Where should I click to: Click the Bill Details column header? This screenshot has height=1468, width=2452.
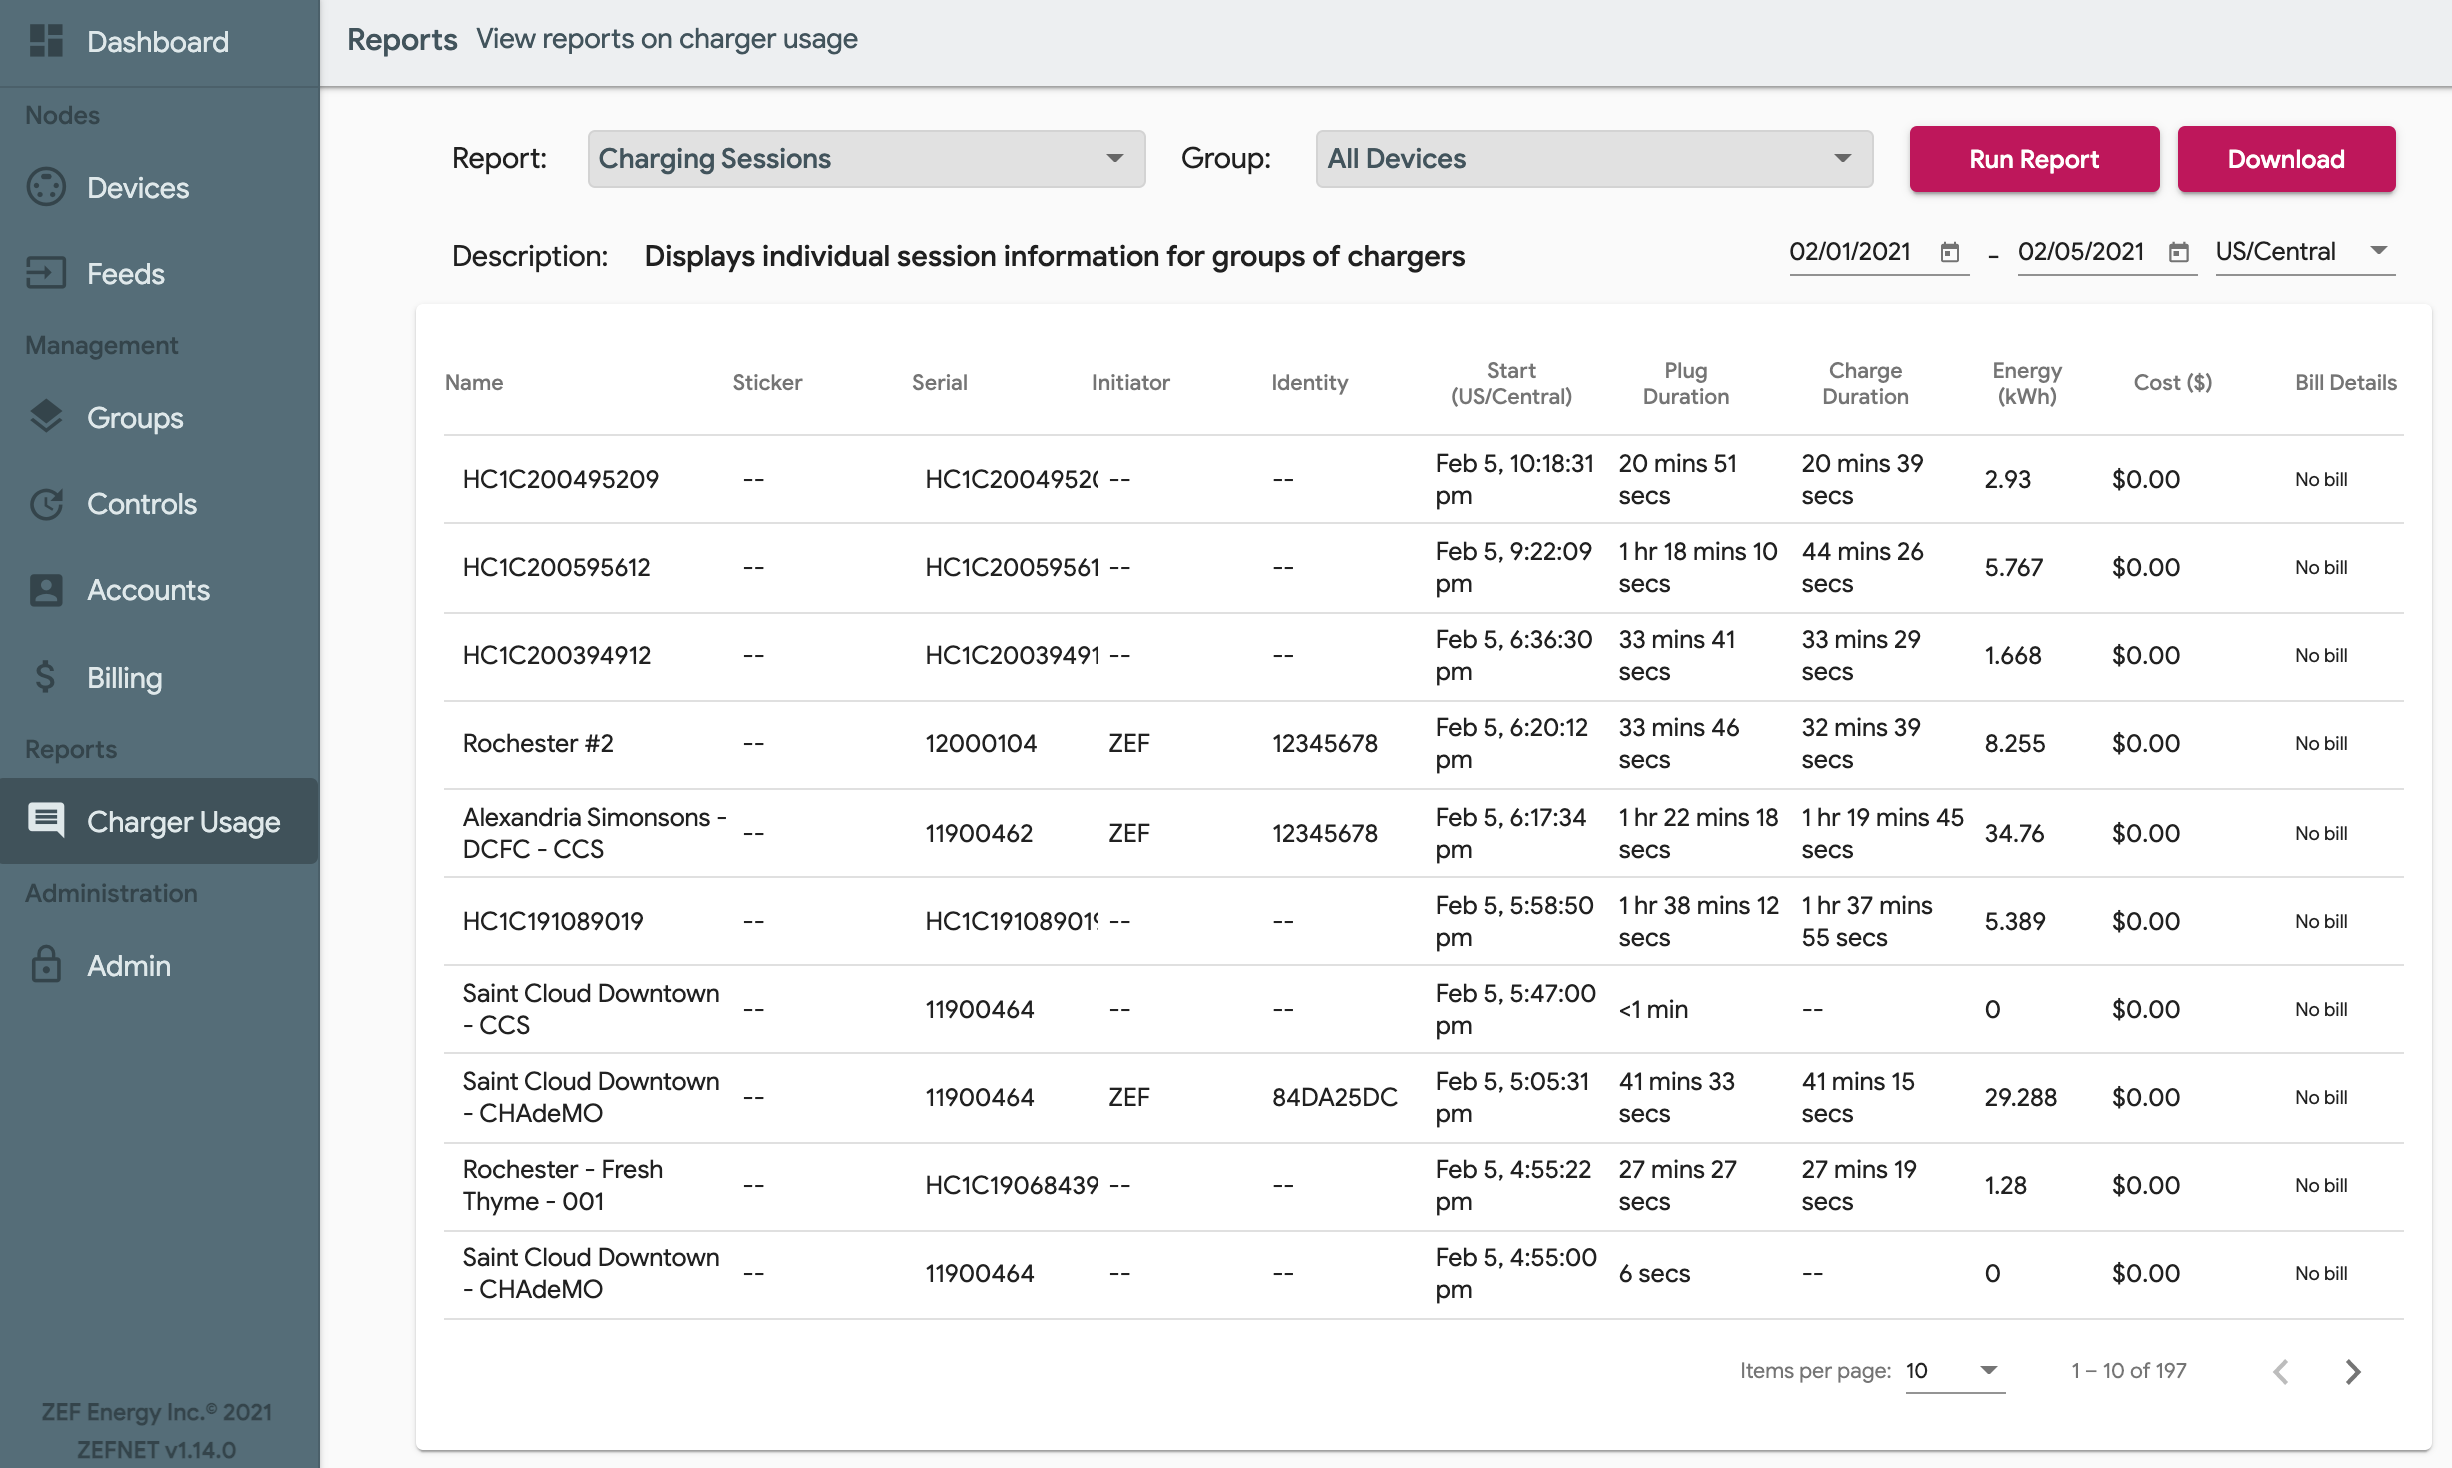click(x=2346, y=382)
